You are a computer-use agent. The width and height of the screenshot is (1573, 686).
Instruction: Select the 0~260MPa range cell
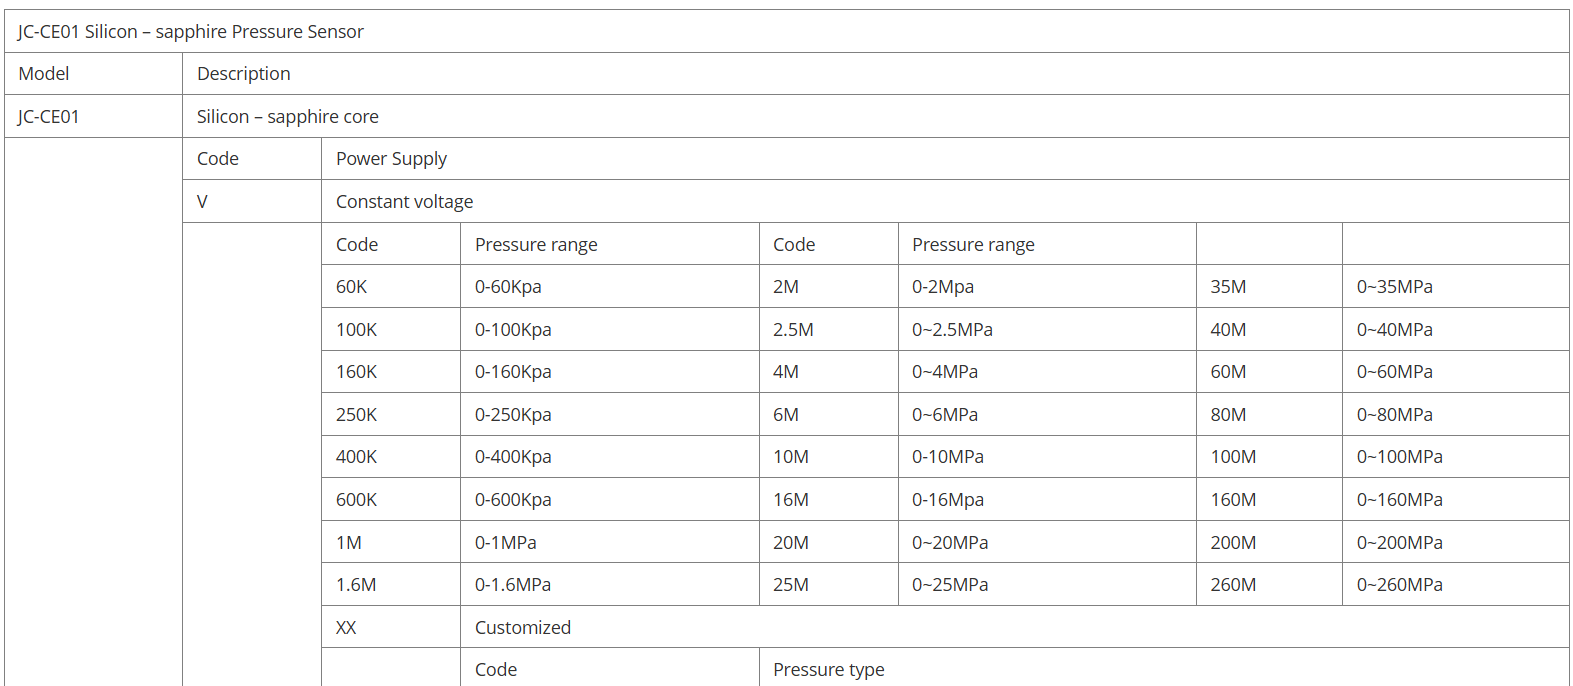click(x=1399, y=585)
